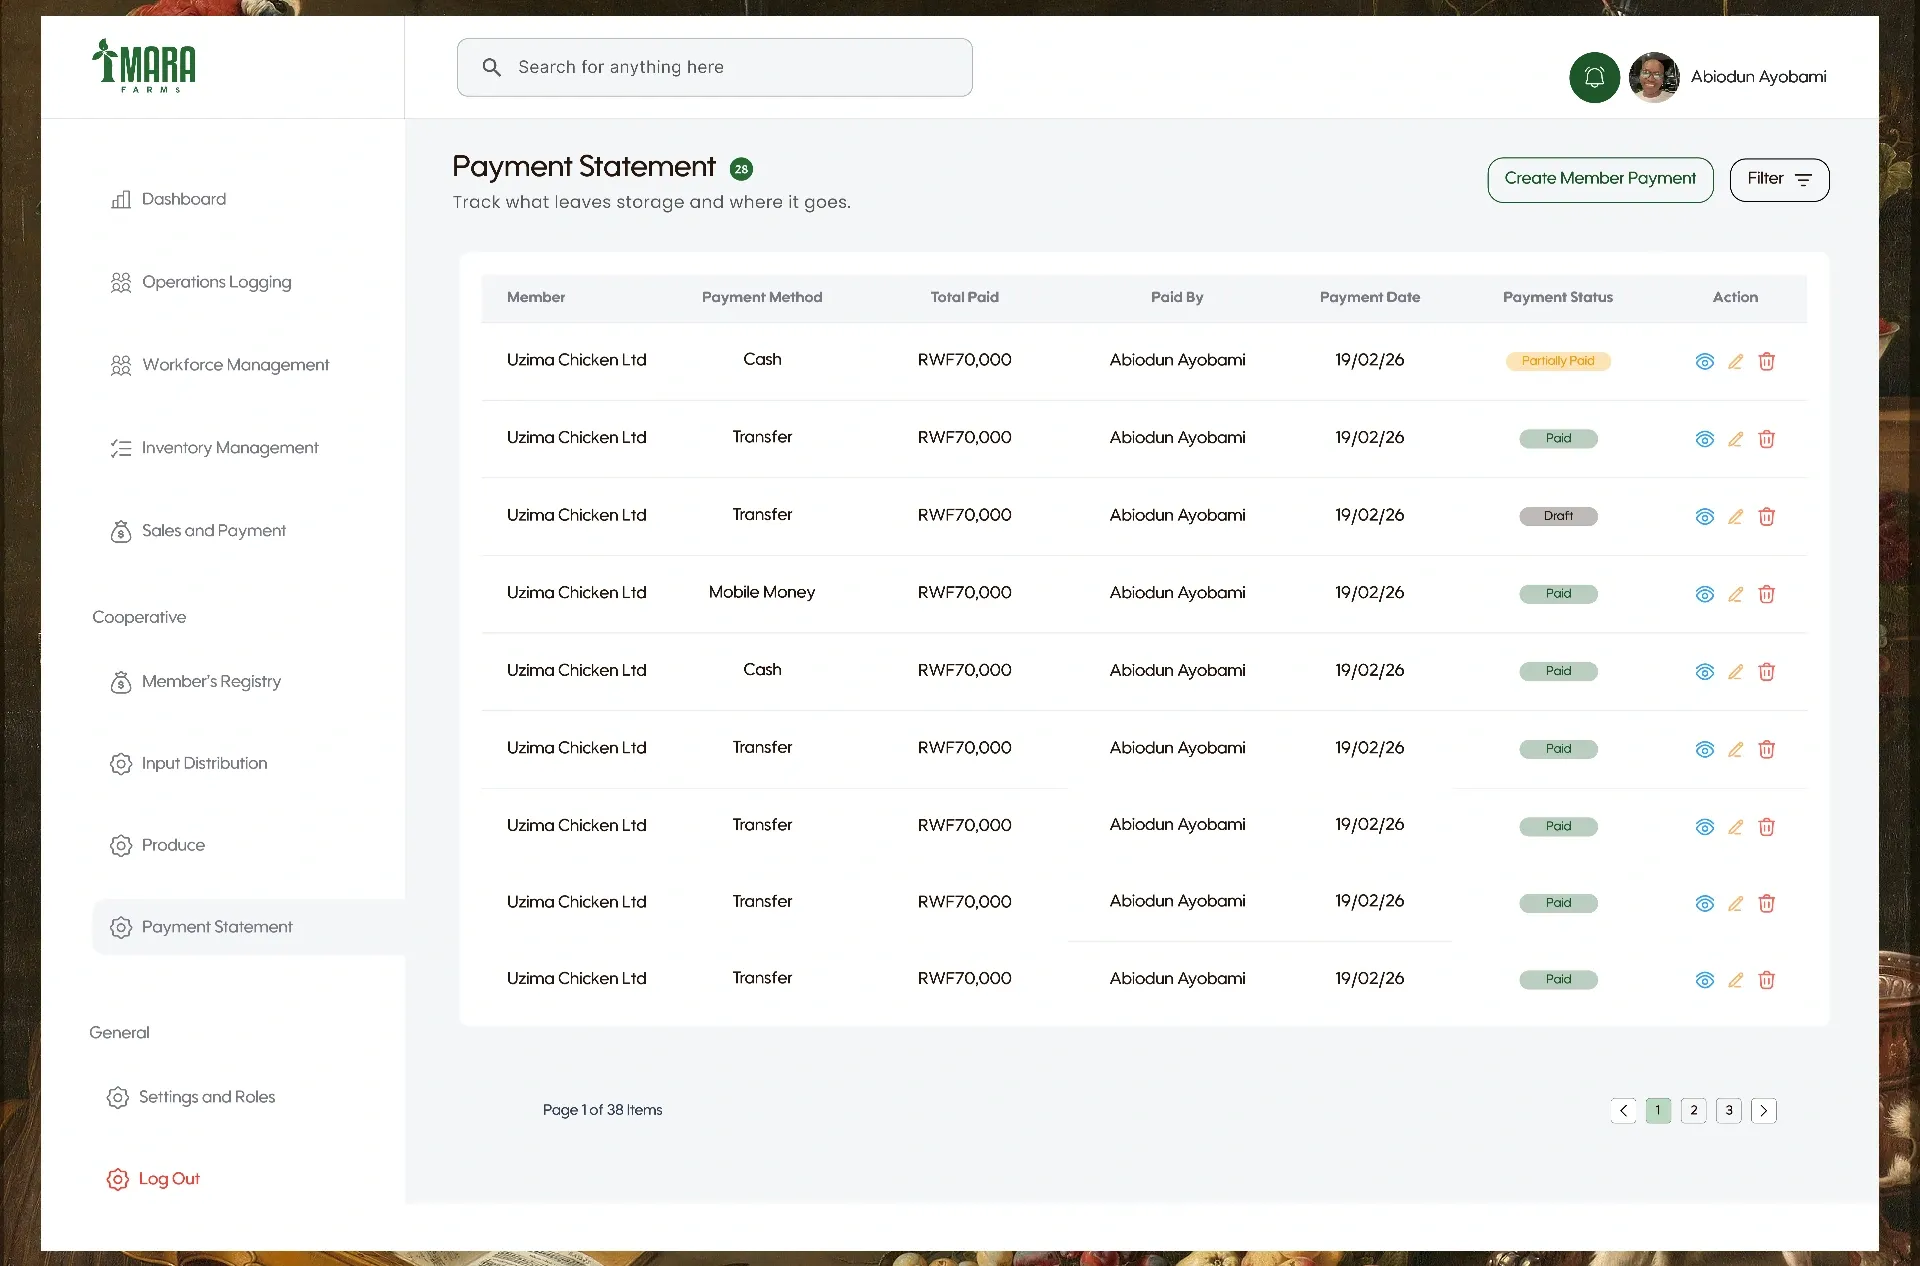Open Workforce Management section
This screenshot has width=1920, height=1266.
pyautogui.click(x=220, y=365)
